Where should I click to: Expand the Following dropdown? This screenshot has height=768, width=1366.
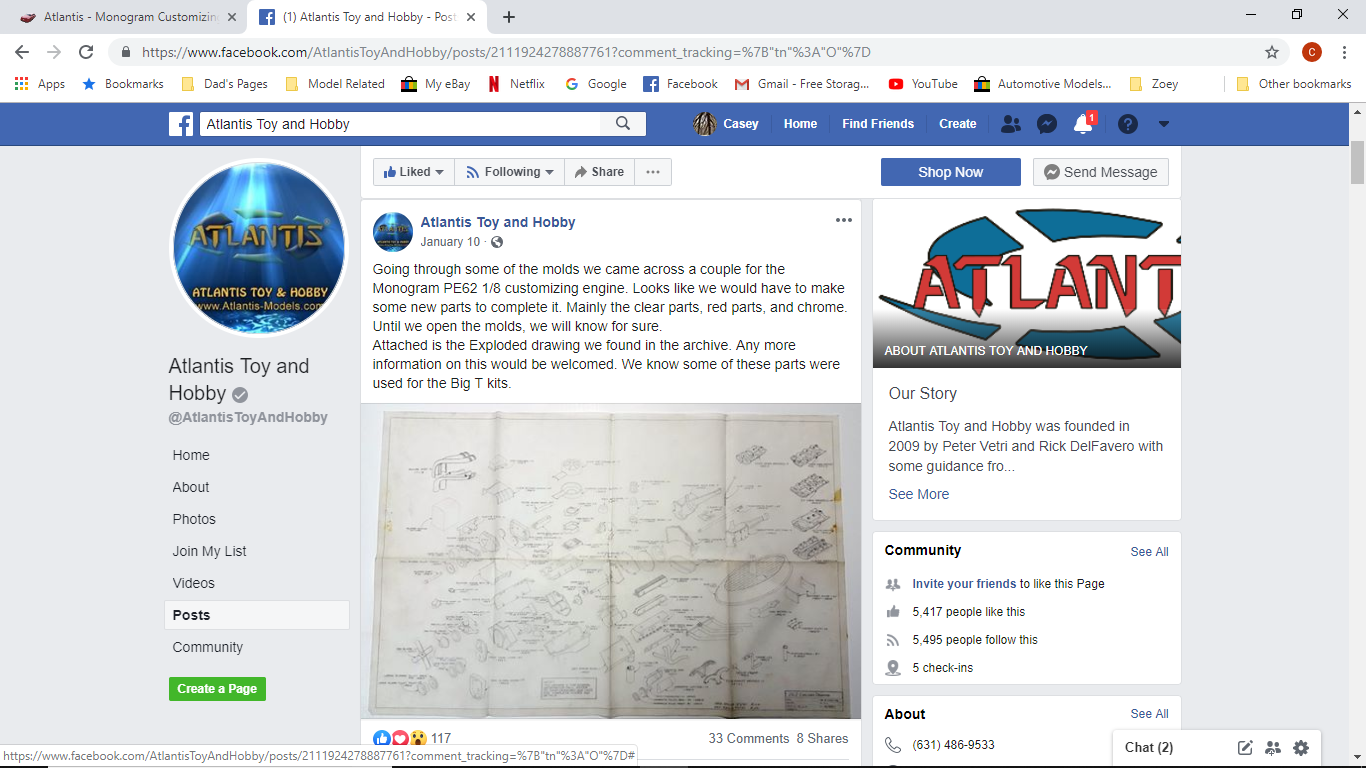point(510,172)
